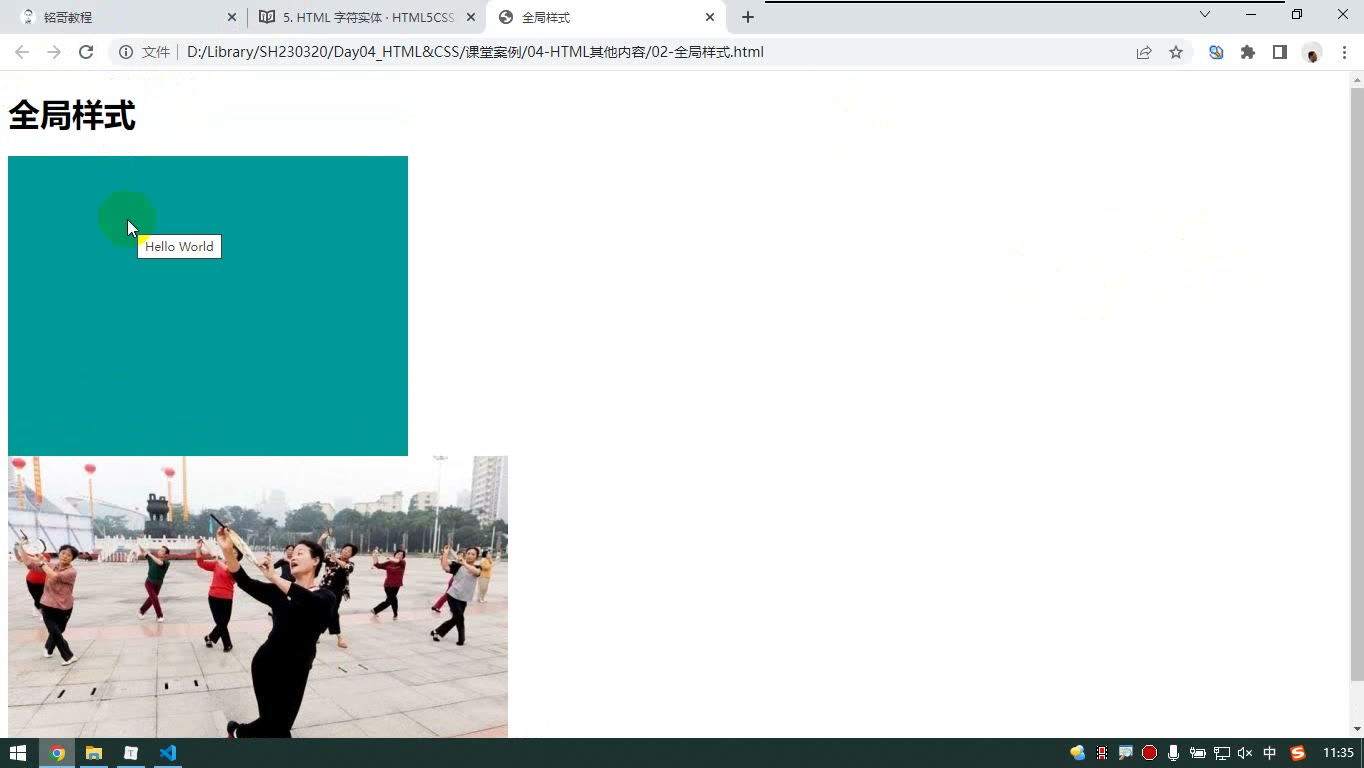Click the address bar URL field

[650, 52]
